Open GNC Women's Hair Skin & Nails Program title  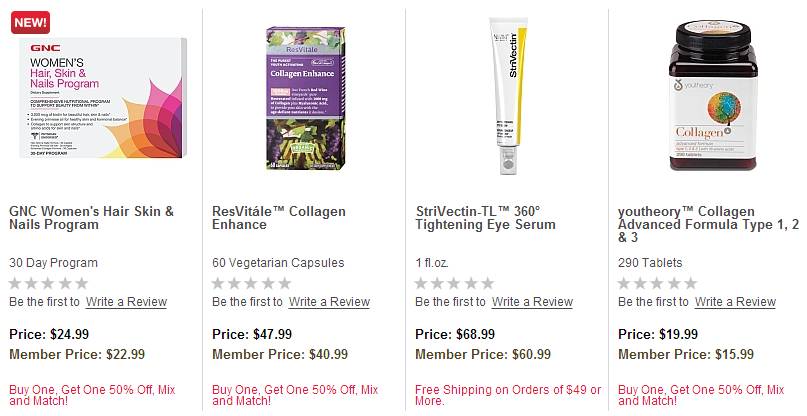(x=92, y=218)
